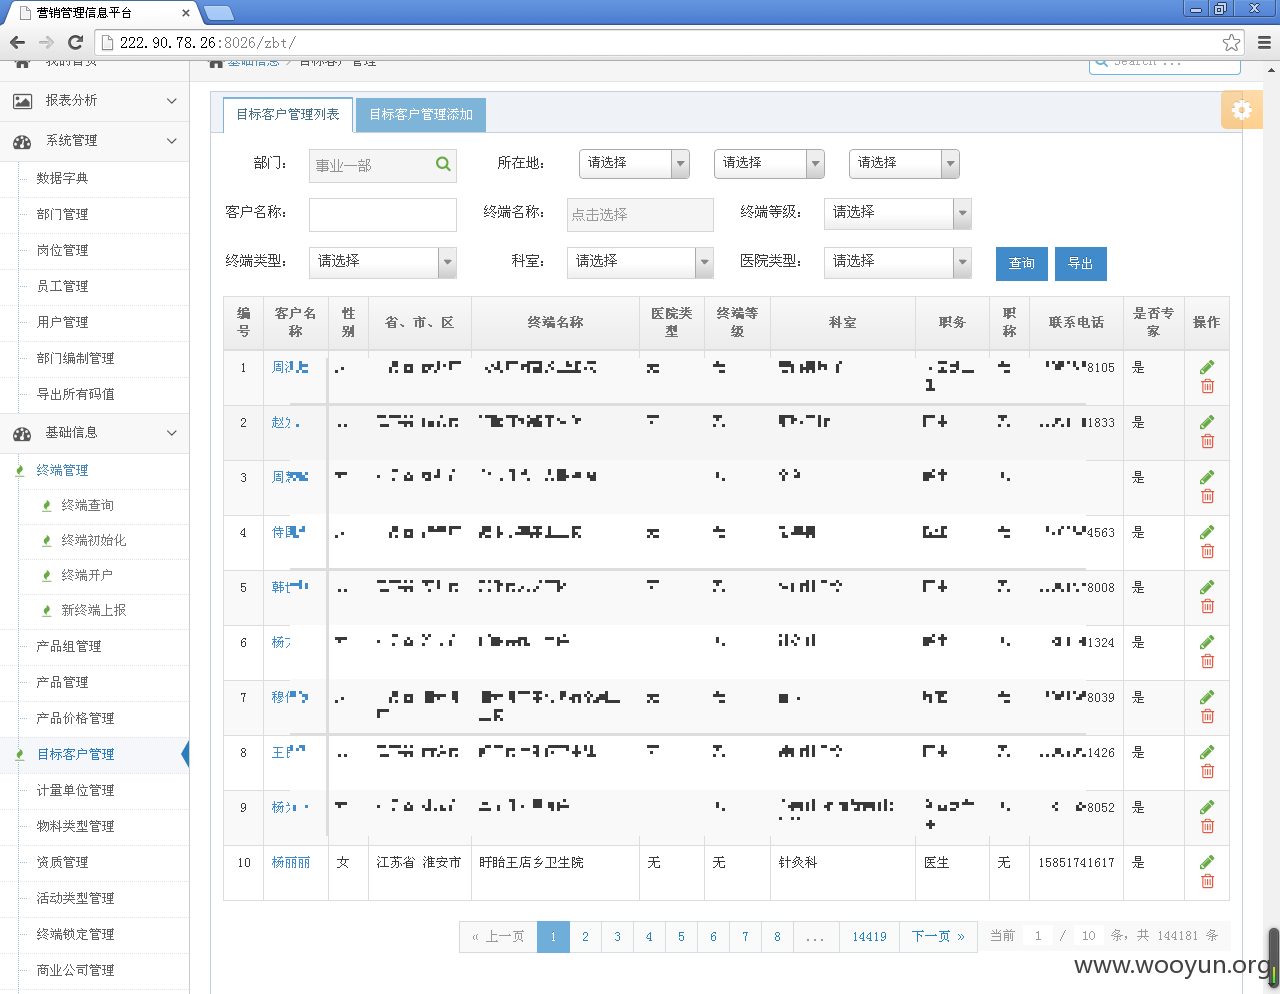
Task: Delete row 1 with the trash icon
Action: (x=1207, y=386)
